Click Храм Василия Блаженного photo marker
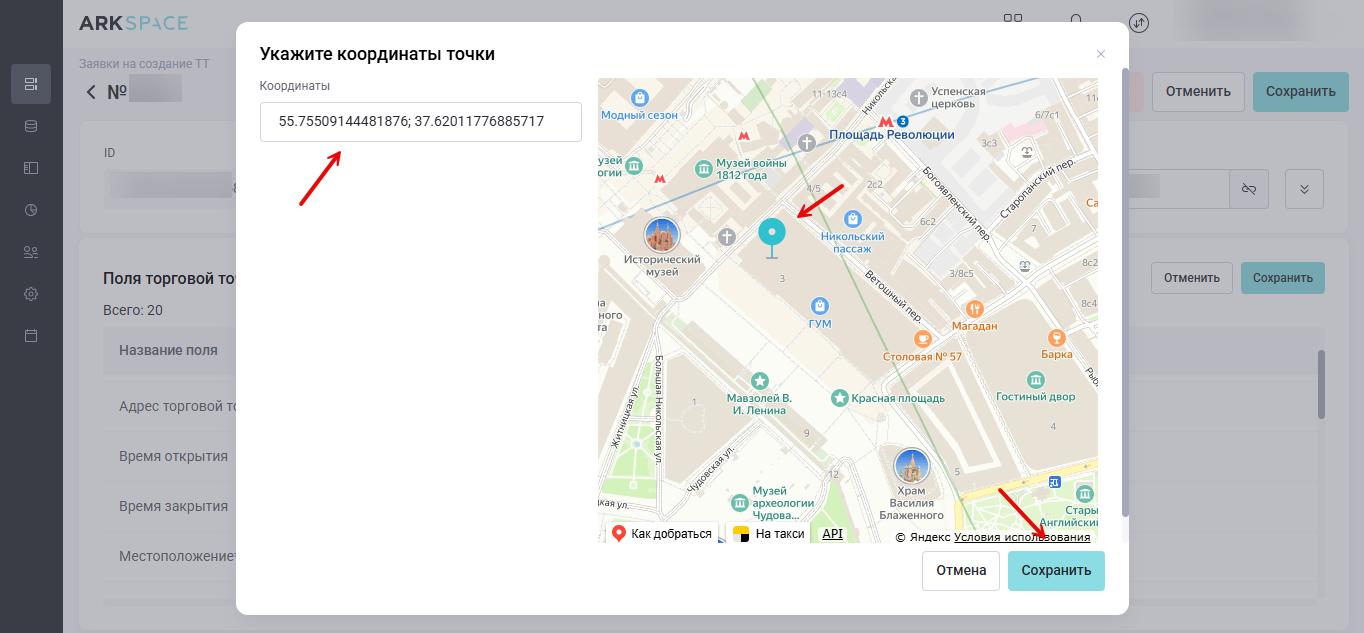The image size is (1364, 633). pos(910,466)
